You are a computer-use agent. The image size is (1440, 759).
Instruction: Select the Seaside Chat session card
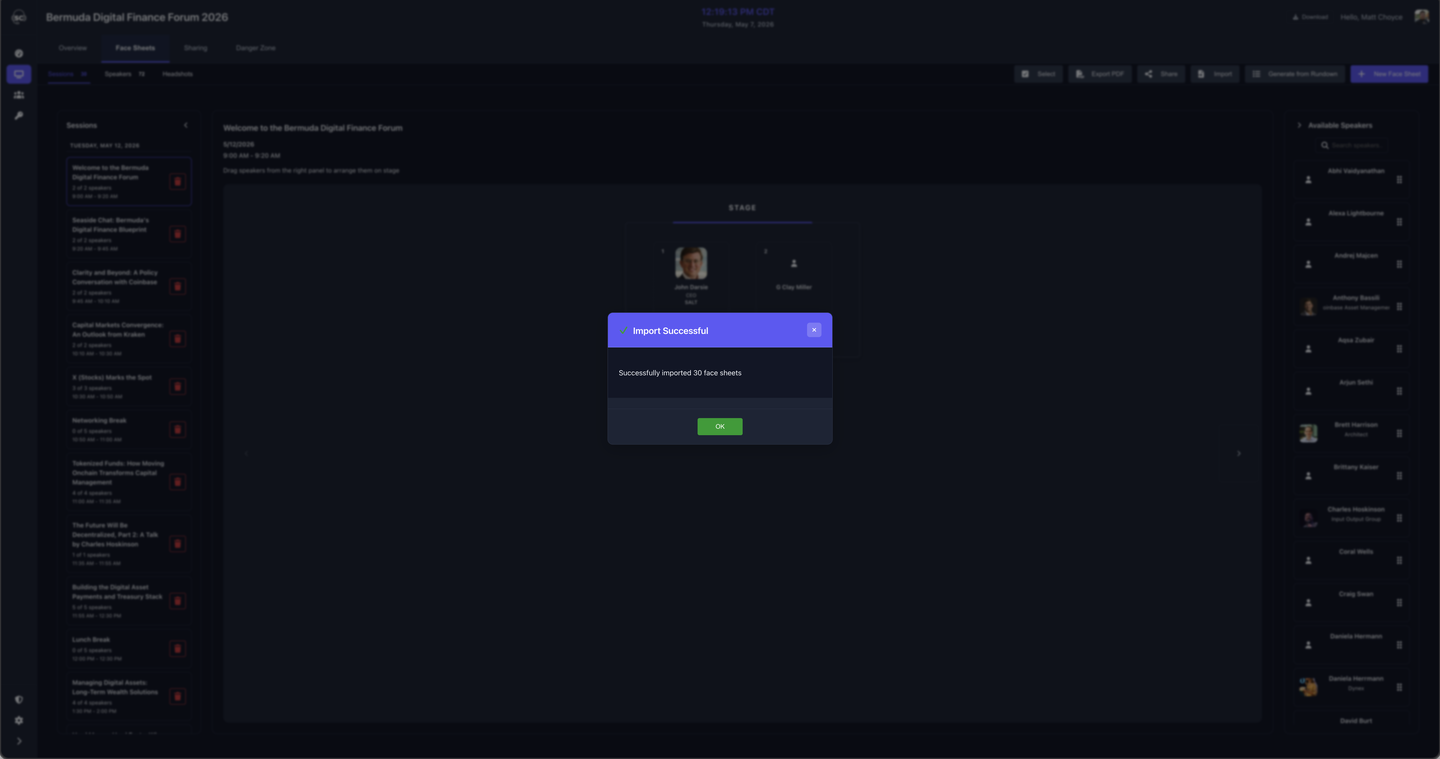128,234
